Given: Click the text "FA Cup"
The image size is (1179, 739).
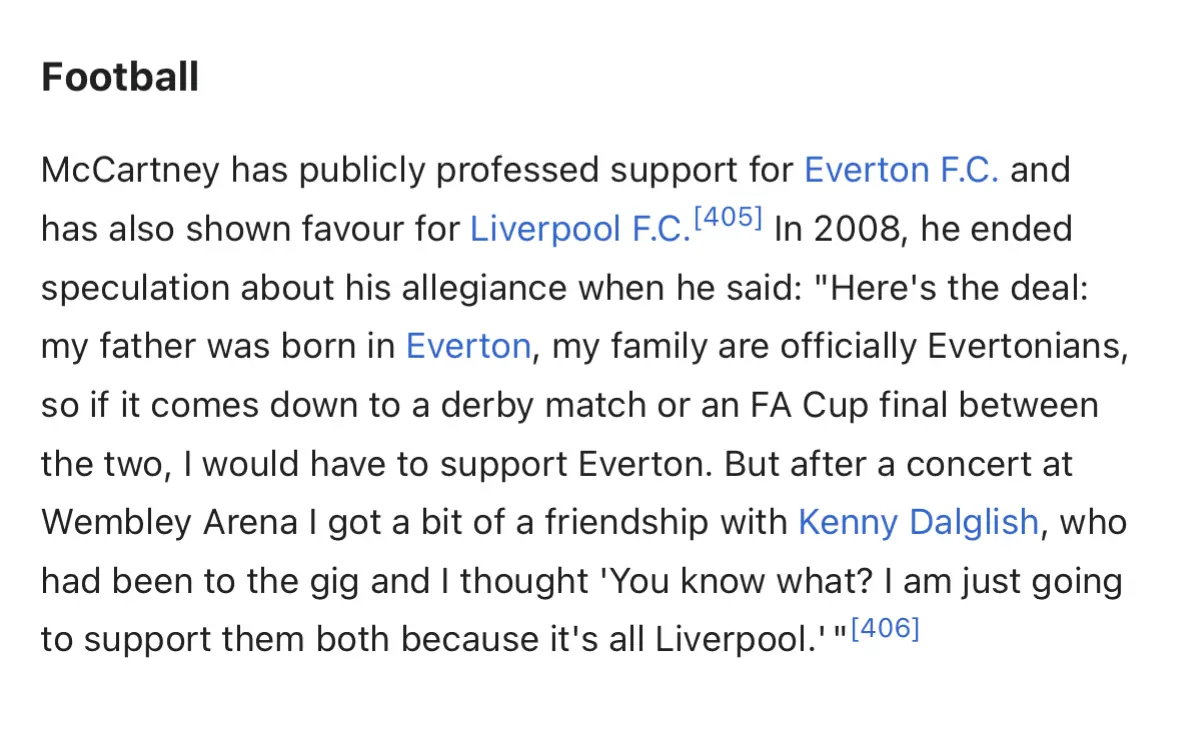Looking at the screenshot, I should (x=807, y=405).
